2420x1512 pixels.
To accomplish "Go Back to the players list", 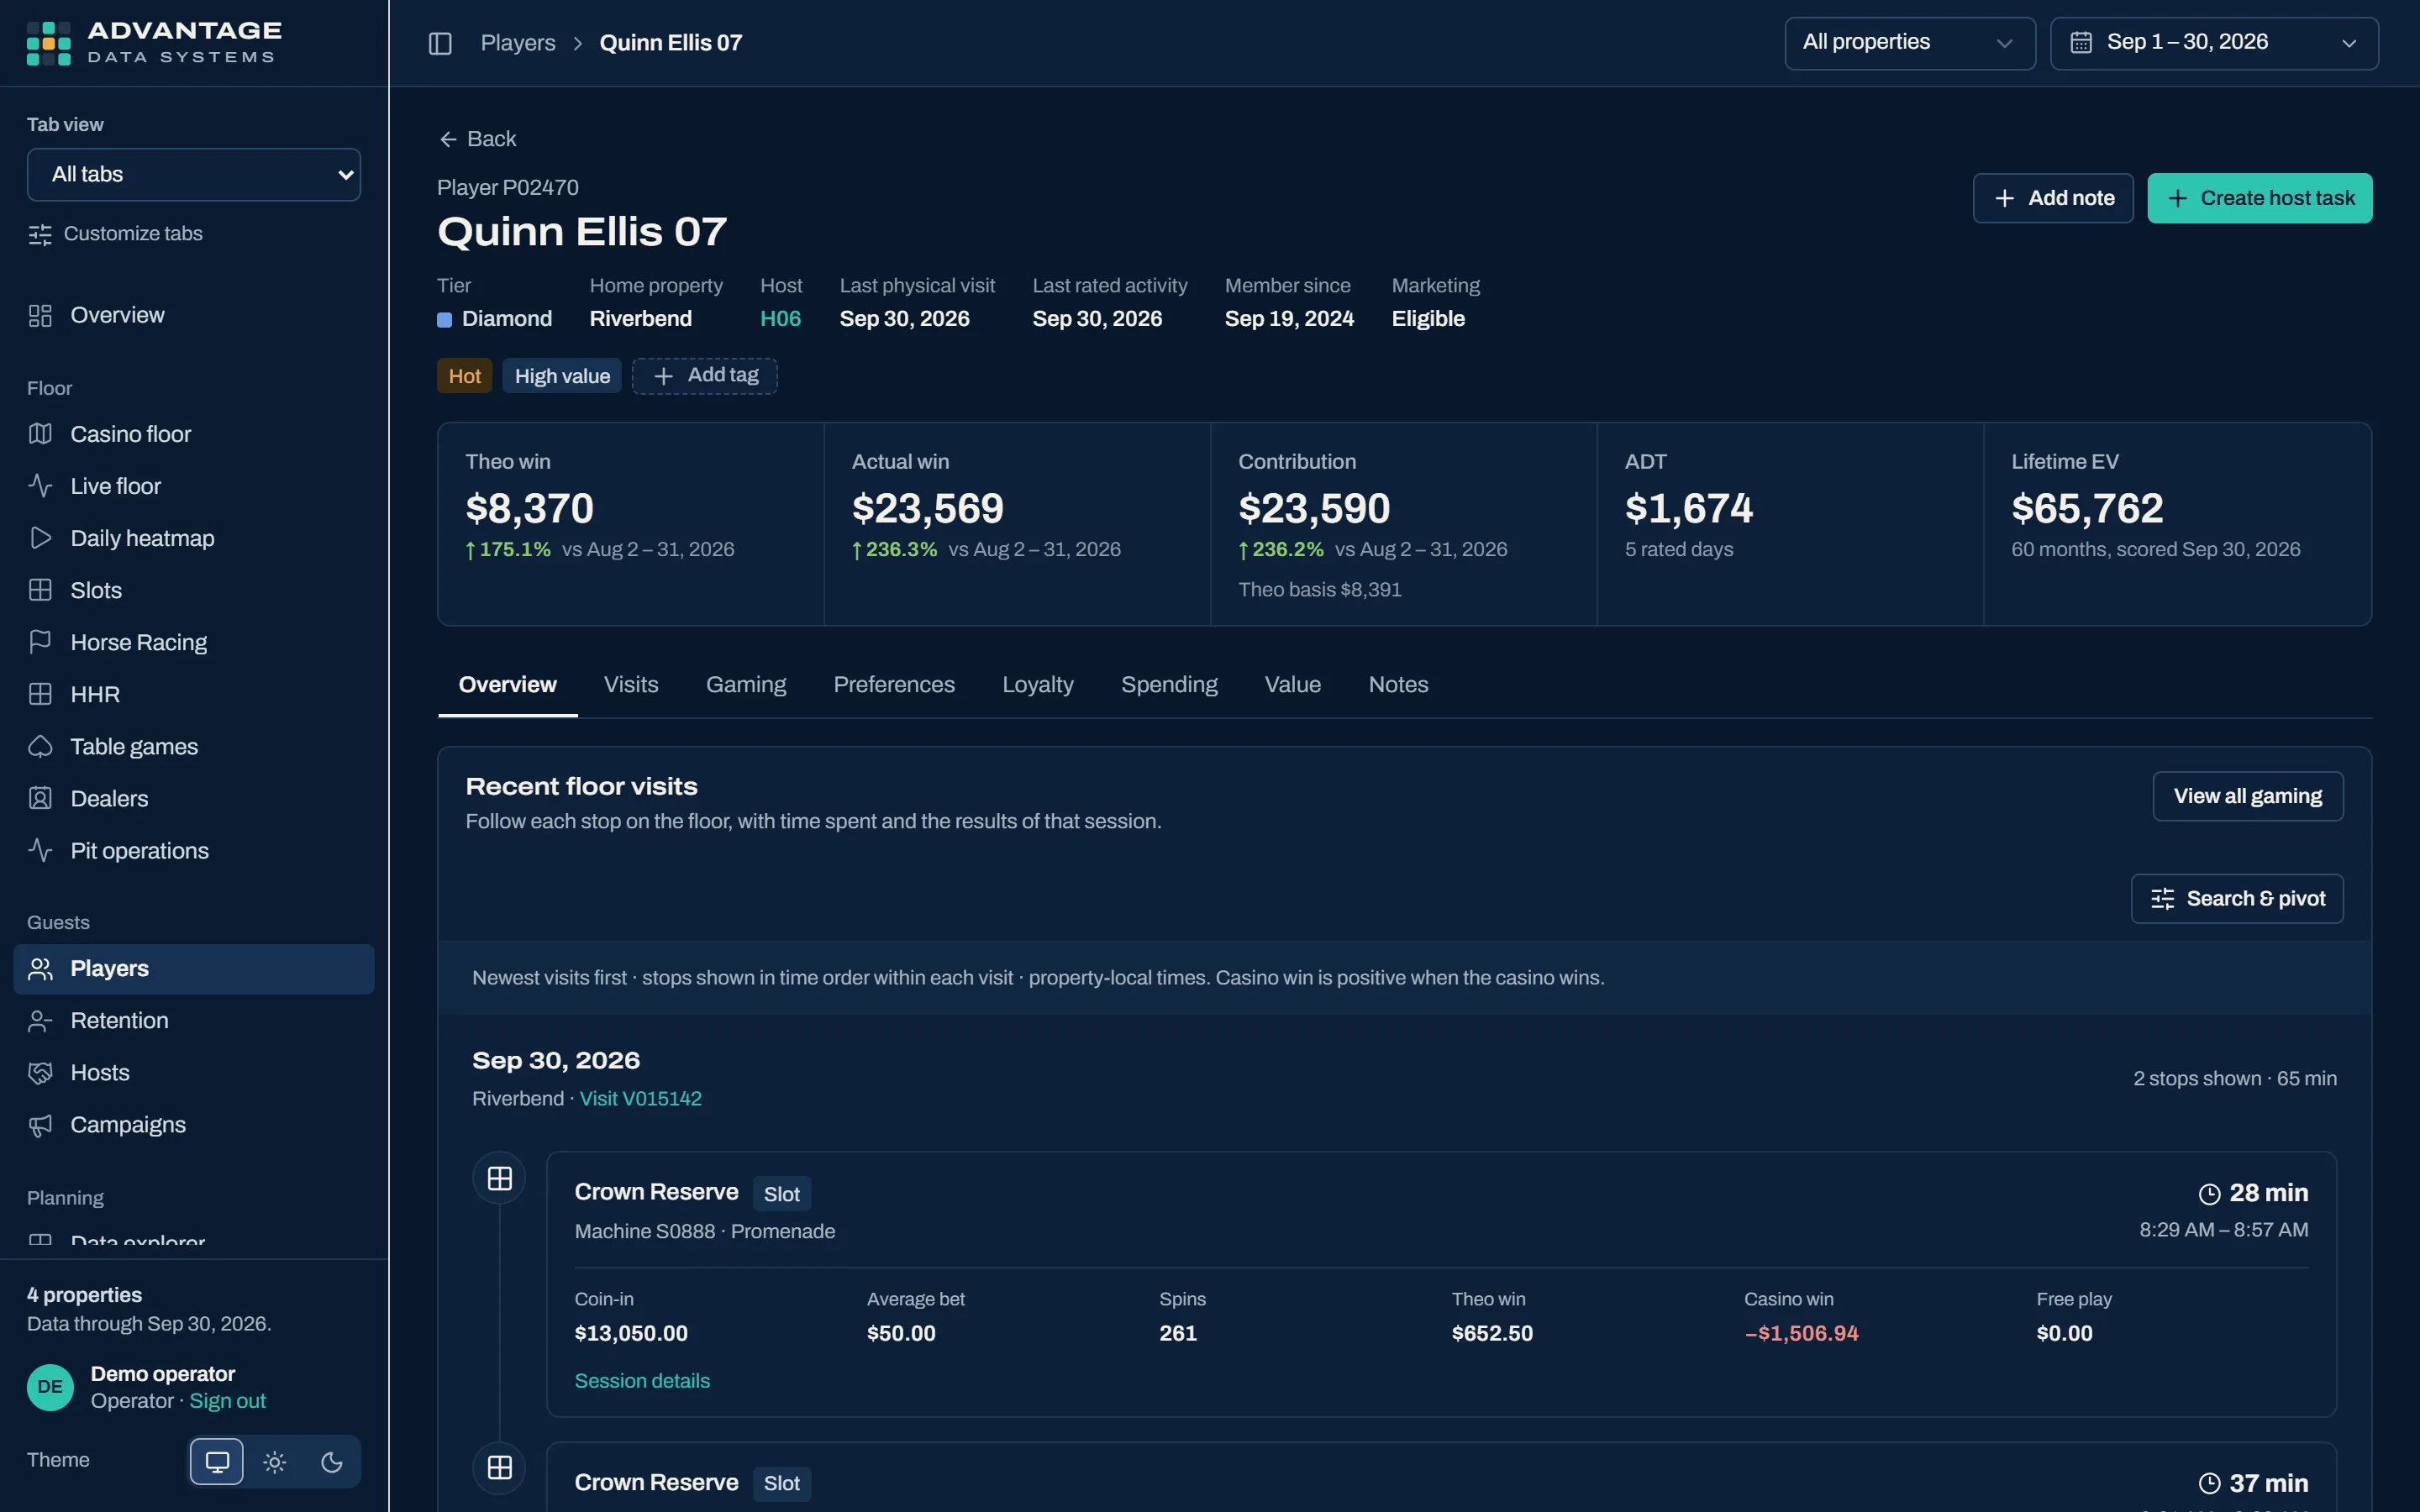I will pyautogui.click(x=478, y=139).
